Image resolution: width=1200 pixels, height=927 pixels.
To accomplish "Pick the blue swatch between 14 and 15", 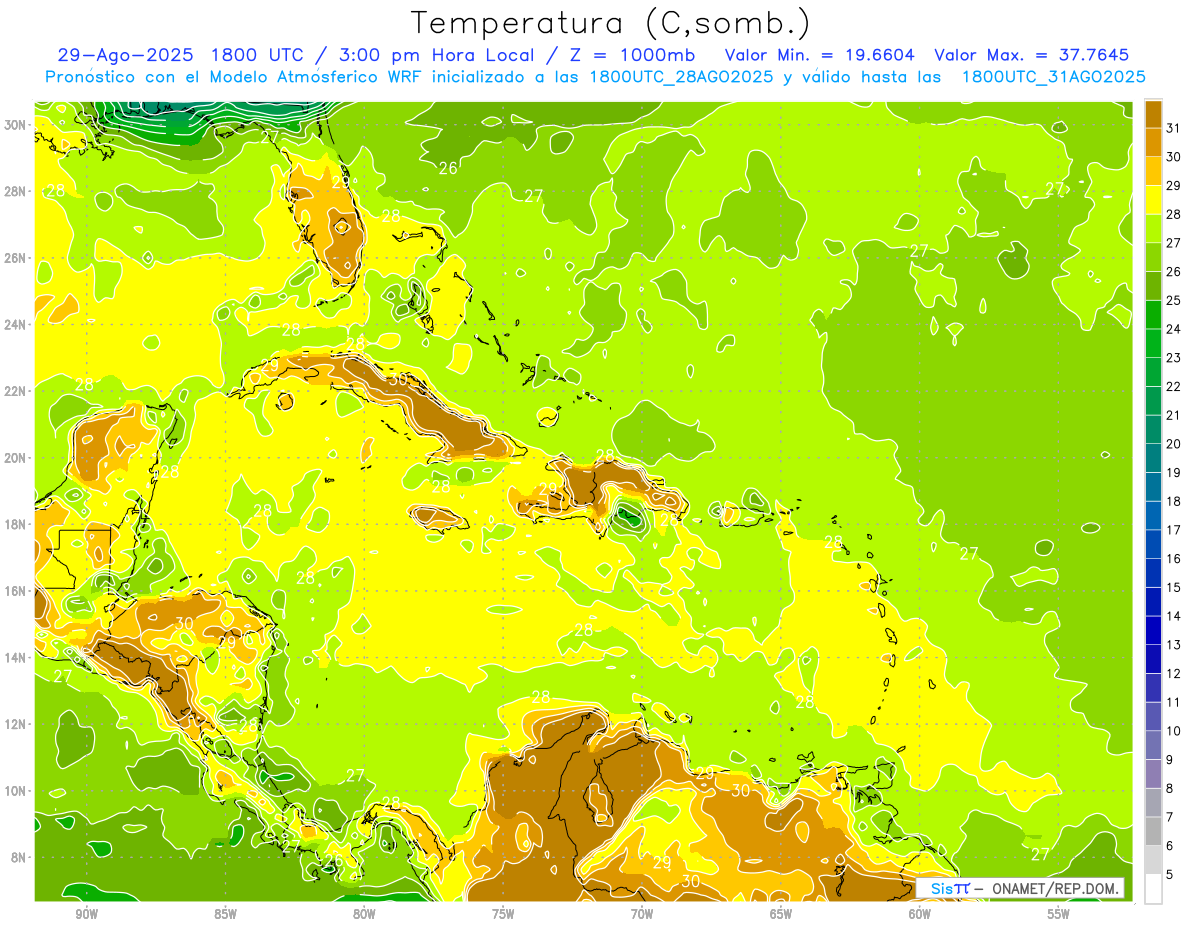I will (1153, 602).
